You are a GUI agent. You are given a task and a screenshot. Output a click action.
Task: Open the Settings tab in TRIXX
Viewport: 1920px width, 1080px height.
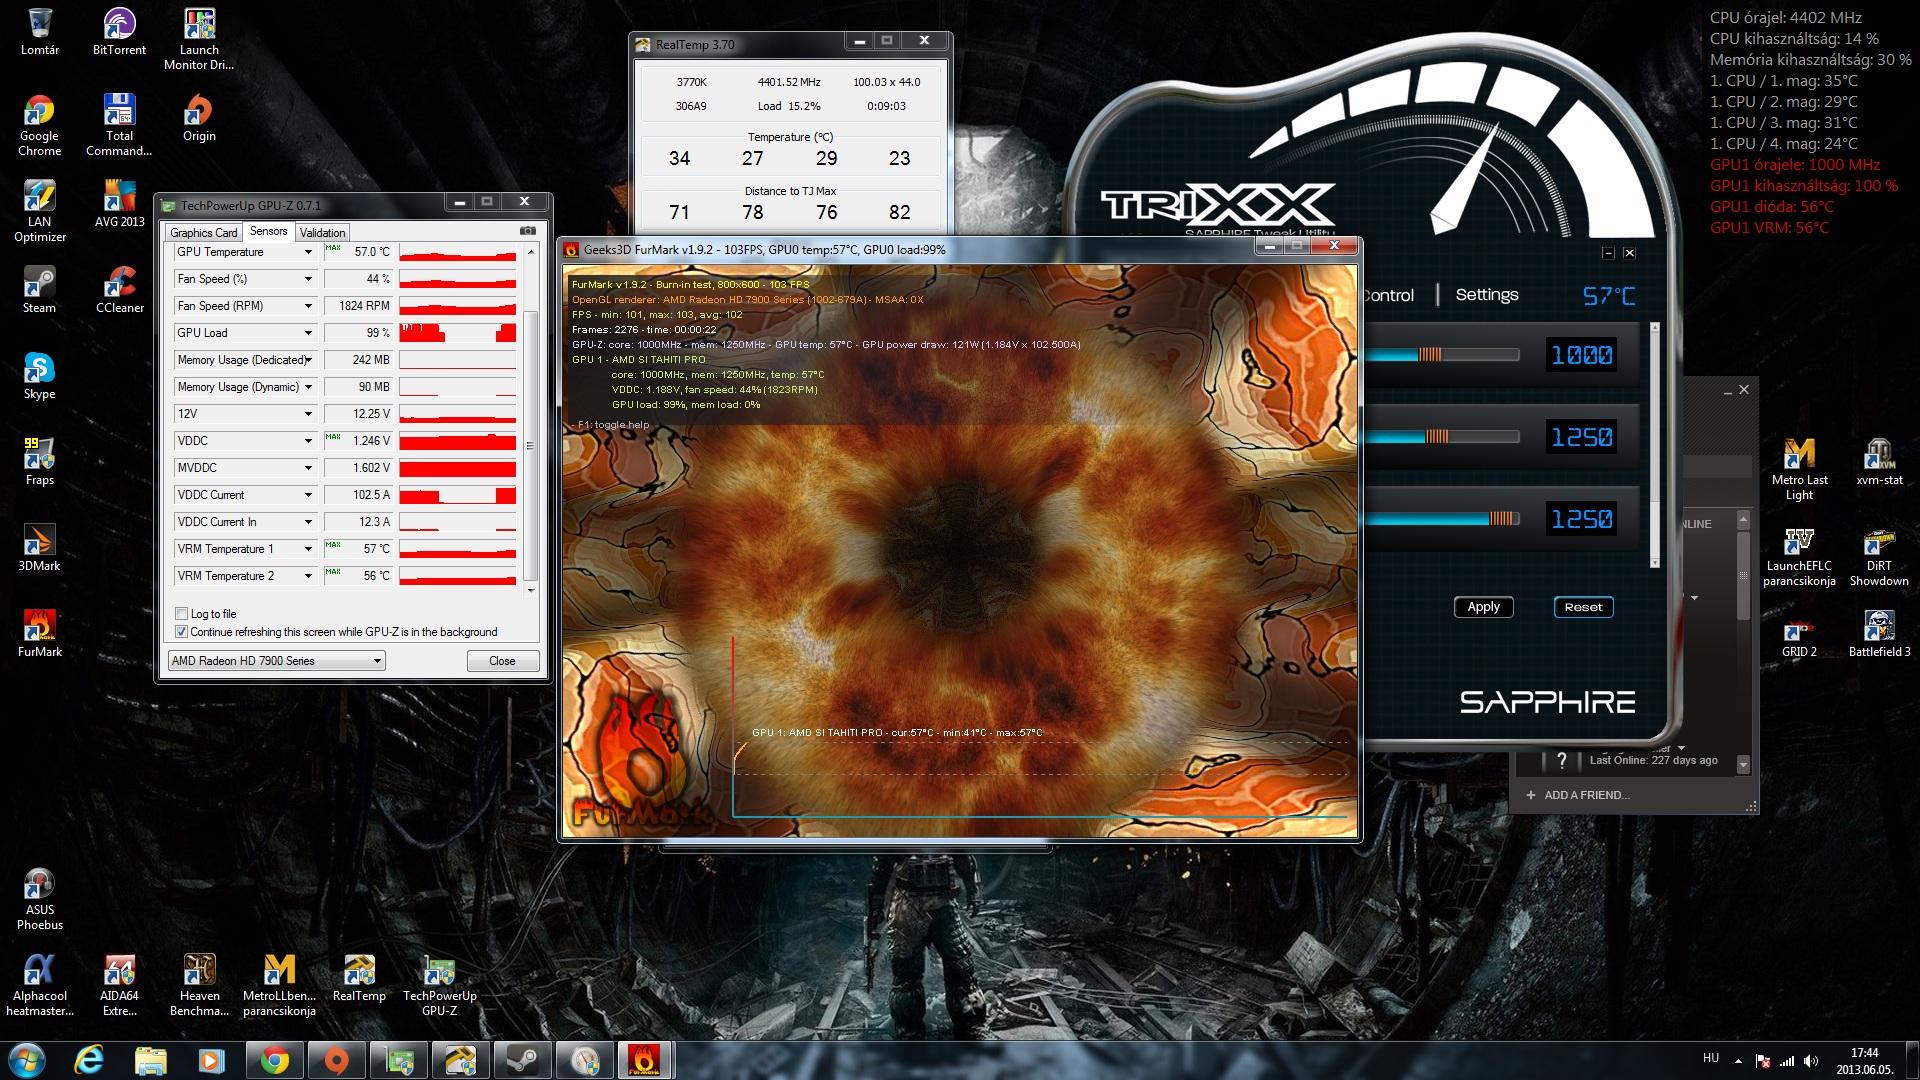click(x=1486, y=294)
